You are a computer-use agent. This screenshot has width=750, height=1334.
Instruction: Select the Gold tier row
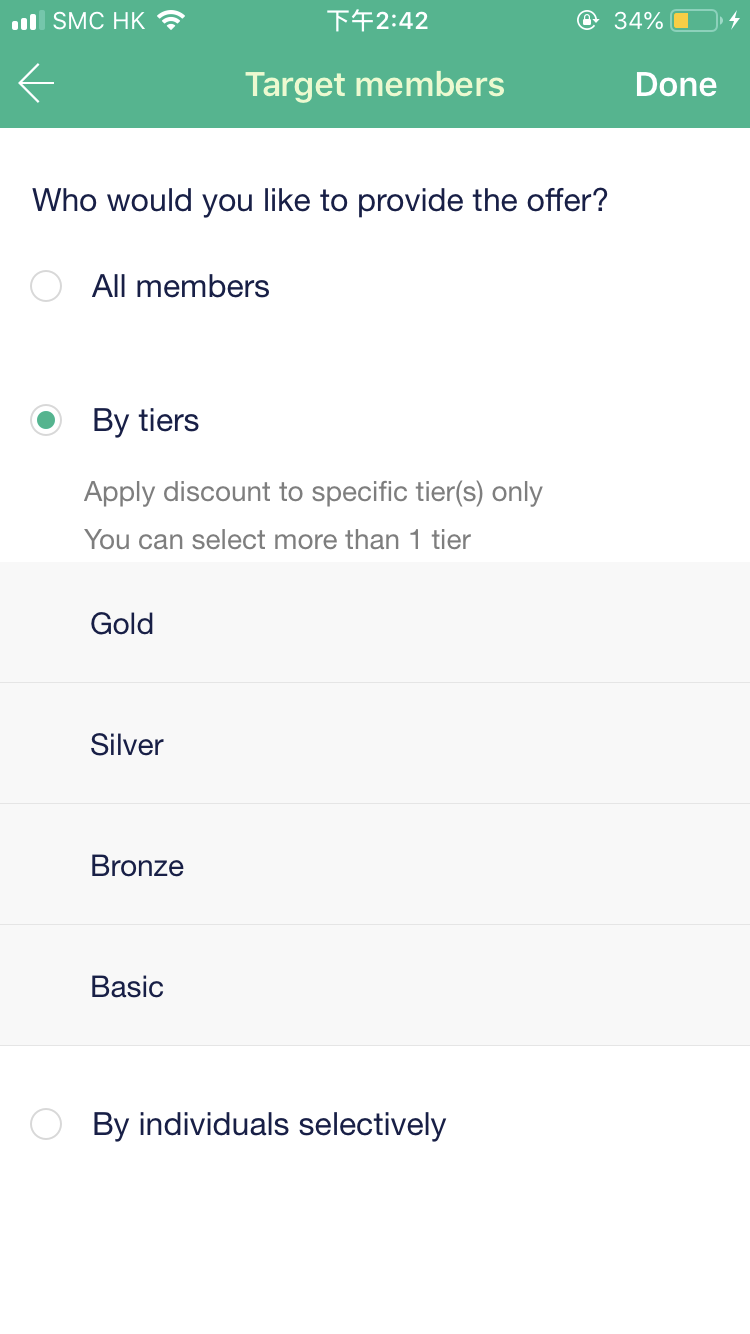point(375,623)
